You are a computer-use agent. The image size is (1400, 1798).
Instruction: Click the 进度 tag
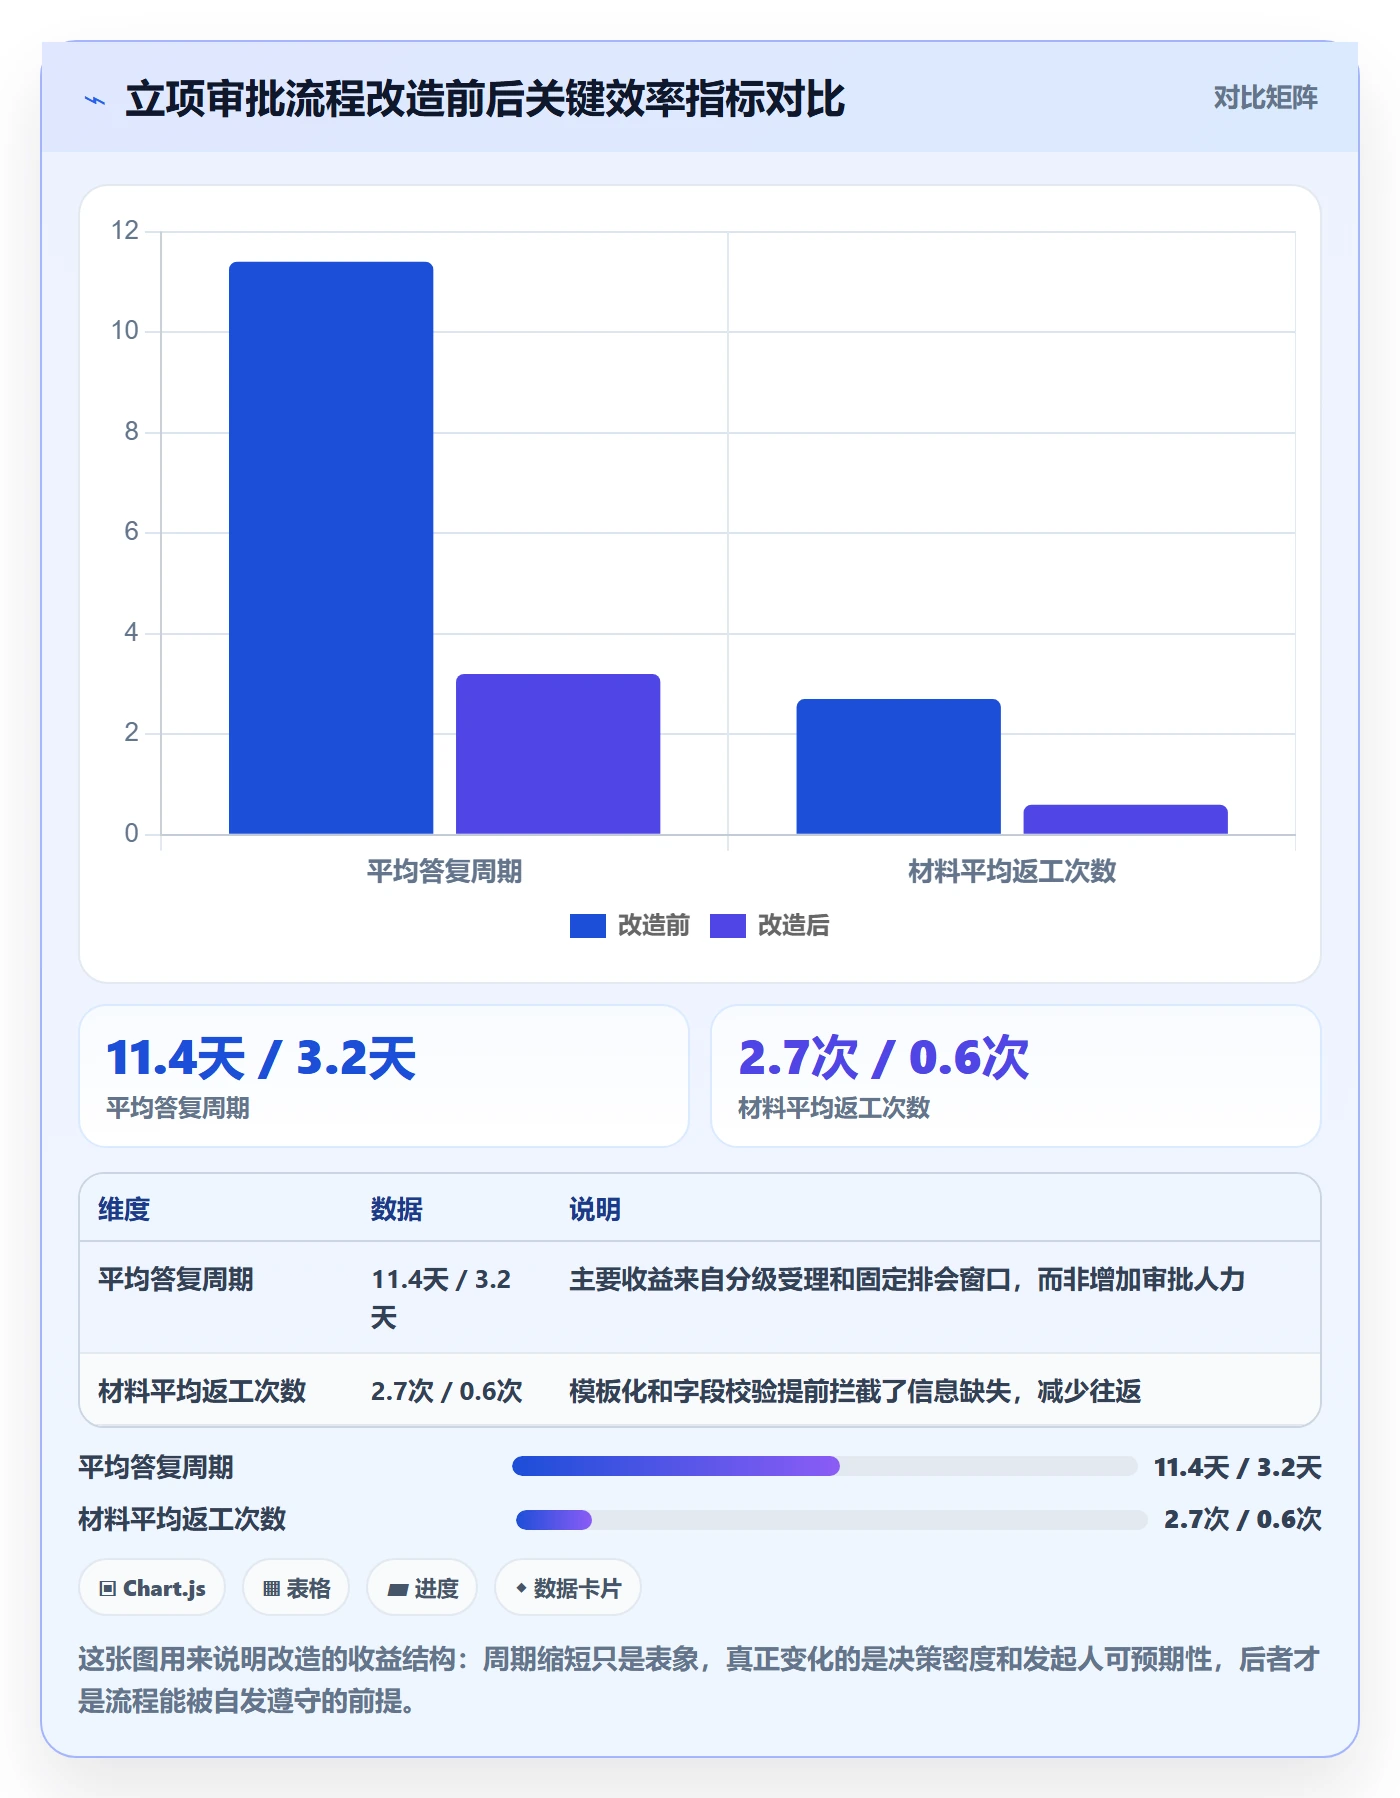coord(422,1587)
